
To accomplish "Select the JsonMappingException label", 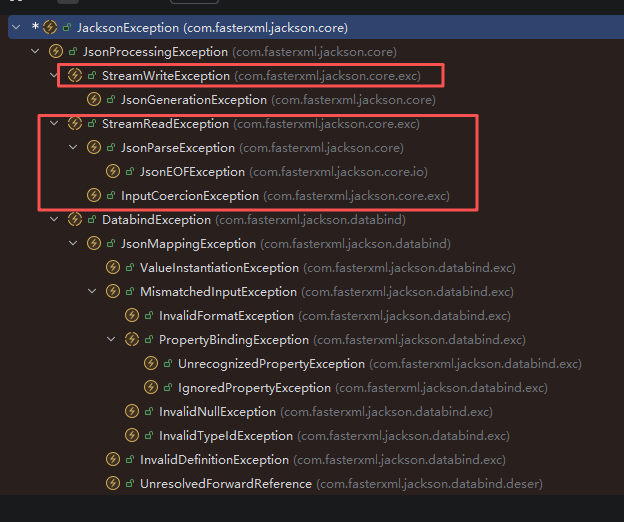I will click(188, 244).
